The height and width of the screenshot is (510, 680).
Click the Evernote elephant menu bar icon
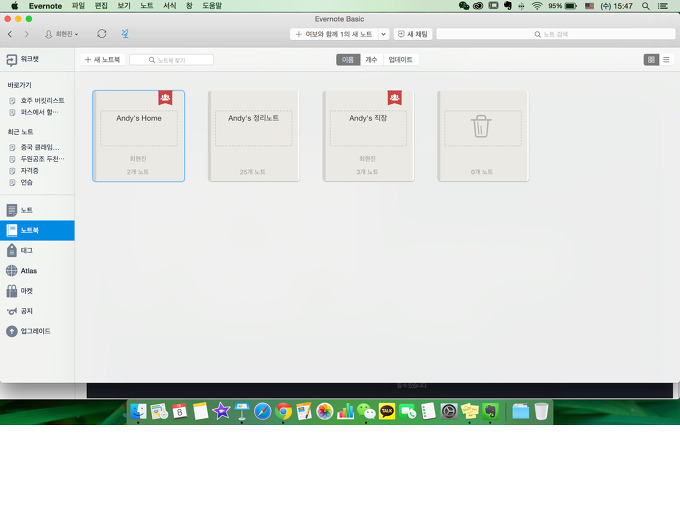click(x=507, y=6)
